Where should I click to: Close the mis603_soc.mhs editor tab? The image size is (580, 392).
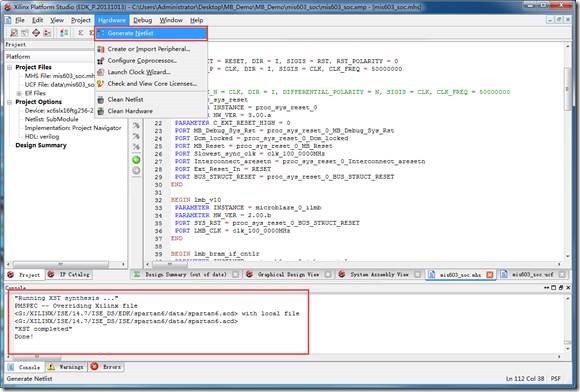[x=490, y=275]
